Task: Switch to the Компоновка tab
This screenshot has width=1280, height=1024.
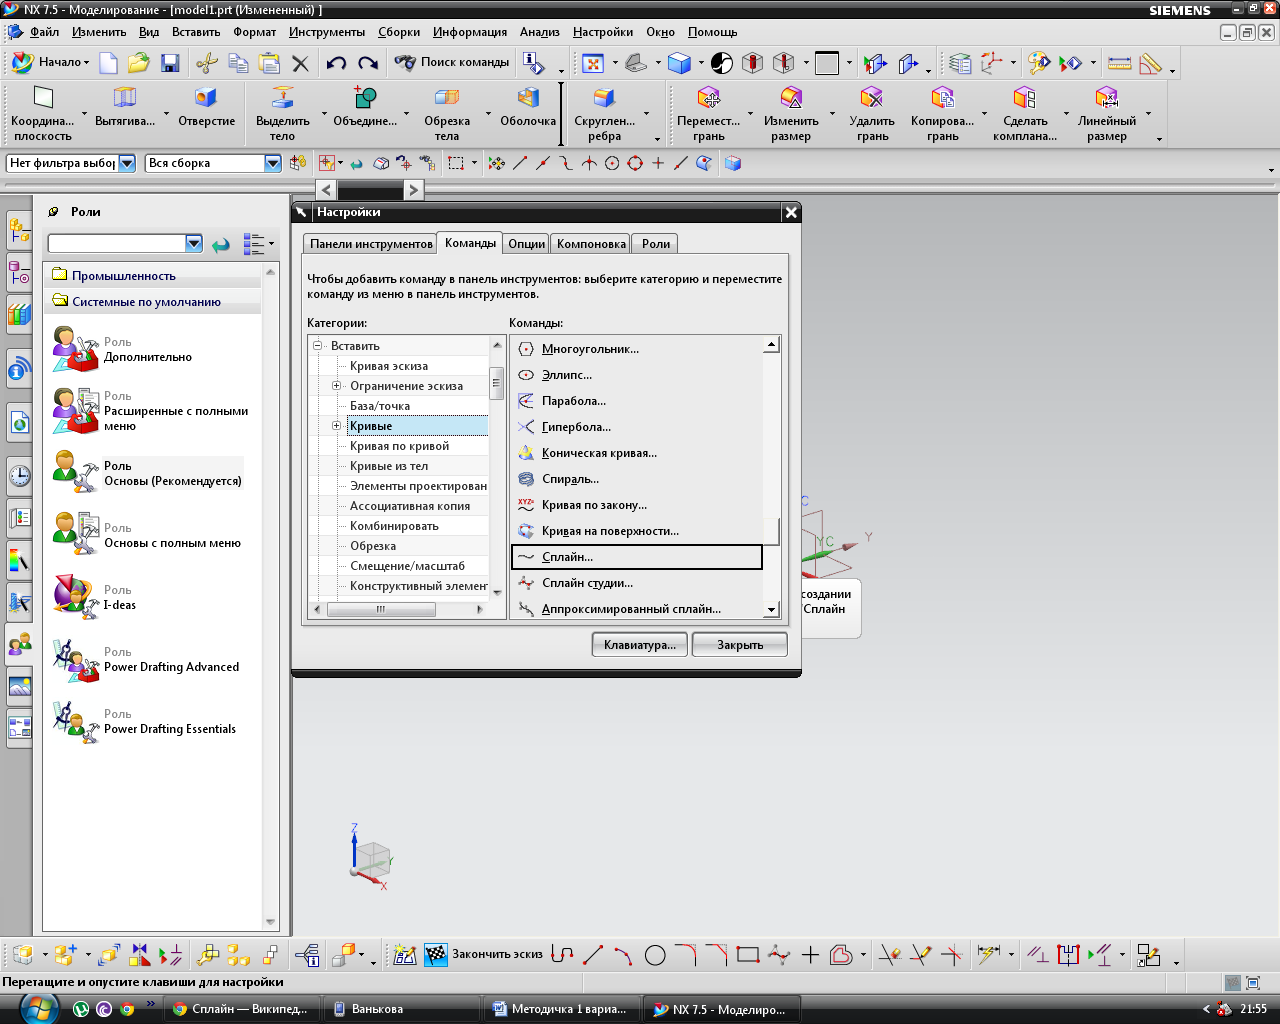Action: [591, 243]
